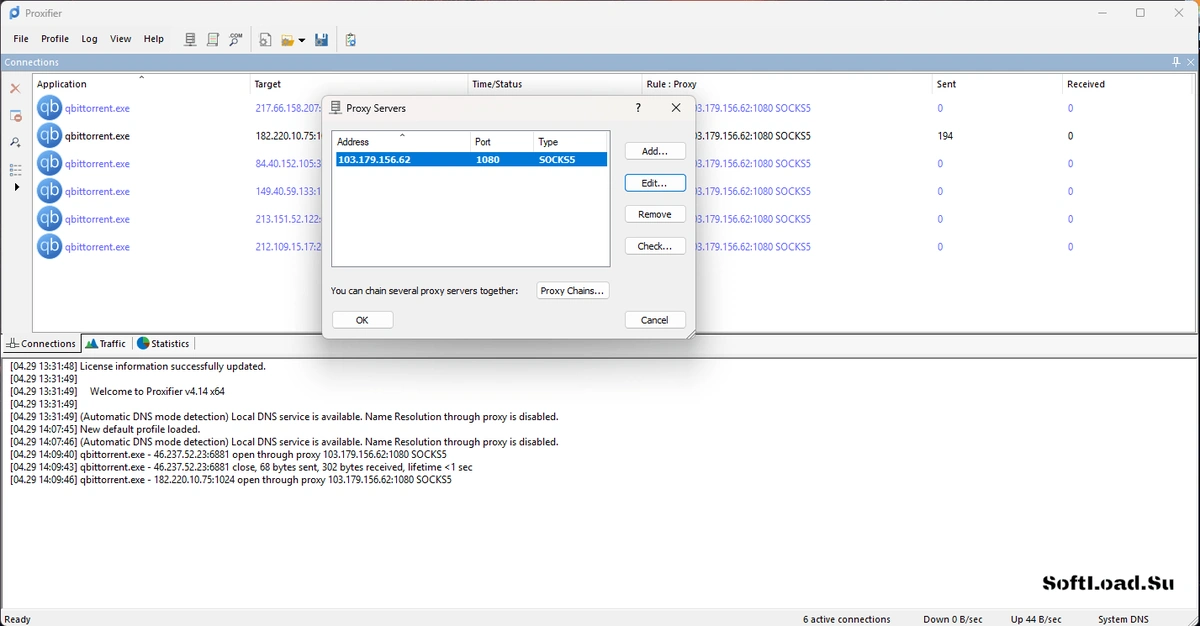Click qbittorrent icon in 217.66.158.207 row
The width and height of the screenshot is (1200, 626).
tap(49, 108)
